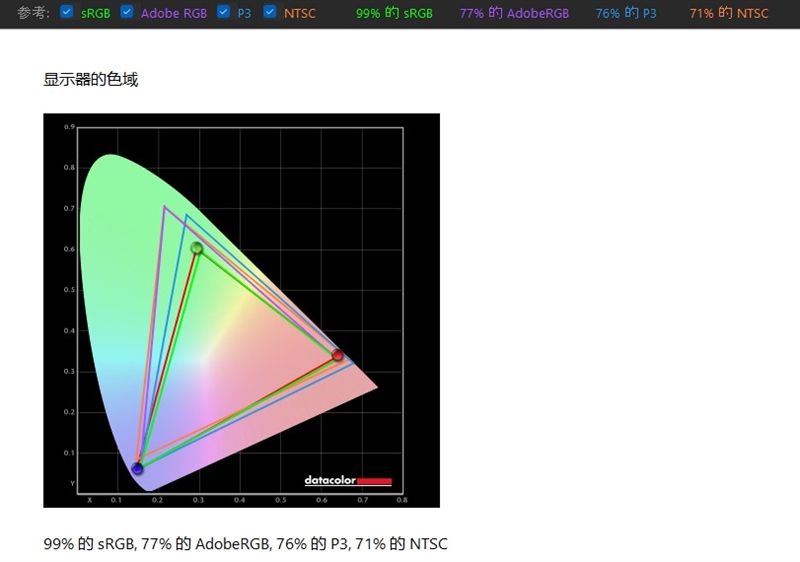Viewport: 800px width, 562px height.
Task: Select the 99% 的 sRGB result text
Action: click(394, 13)
